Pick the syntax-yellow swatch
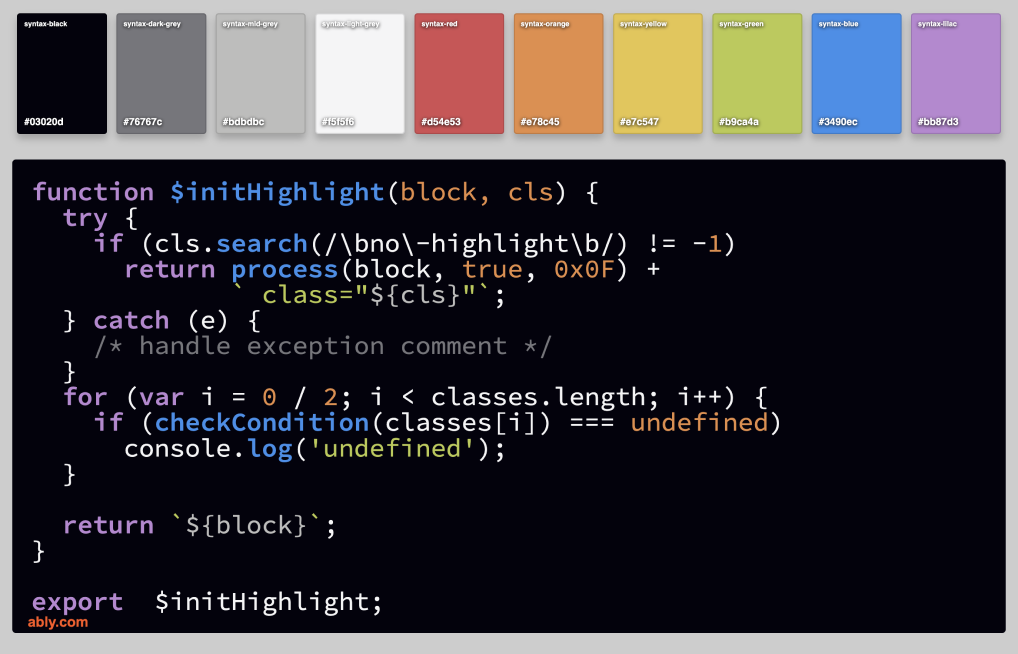 (657, 73)
